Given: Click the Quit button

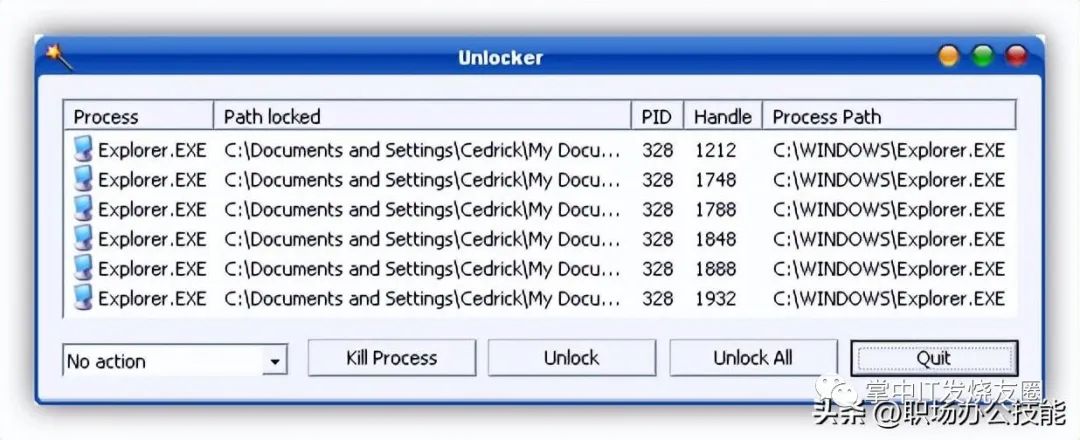Looking at the screenshot, I should tap(934, 358).
